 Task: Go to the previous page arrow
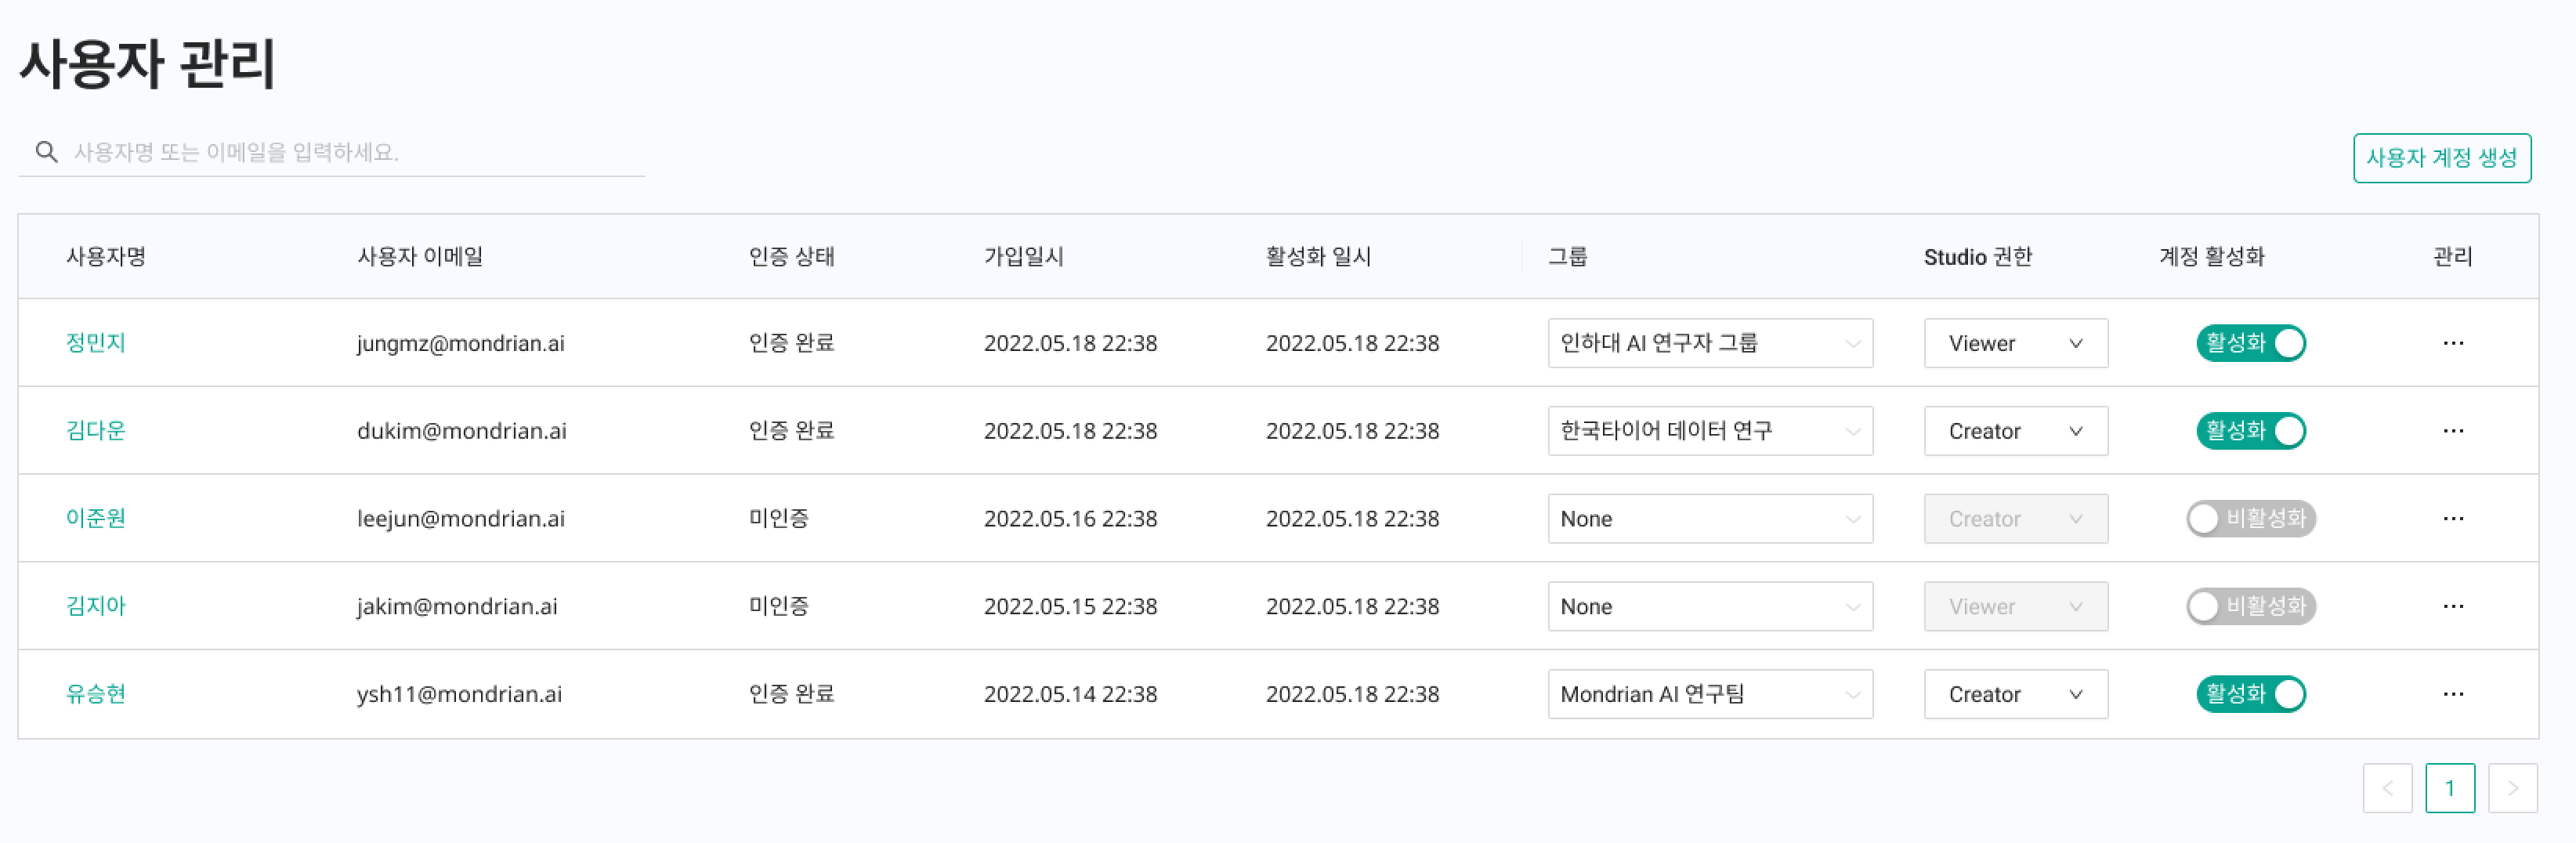[x=2387, y=788]
